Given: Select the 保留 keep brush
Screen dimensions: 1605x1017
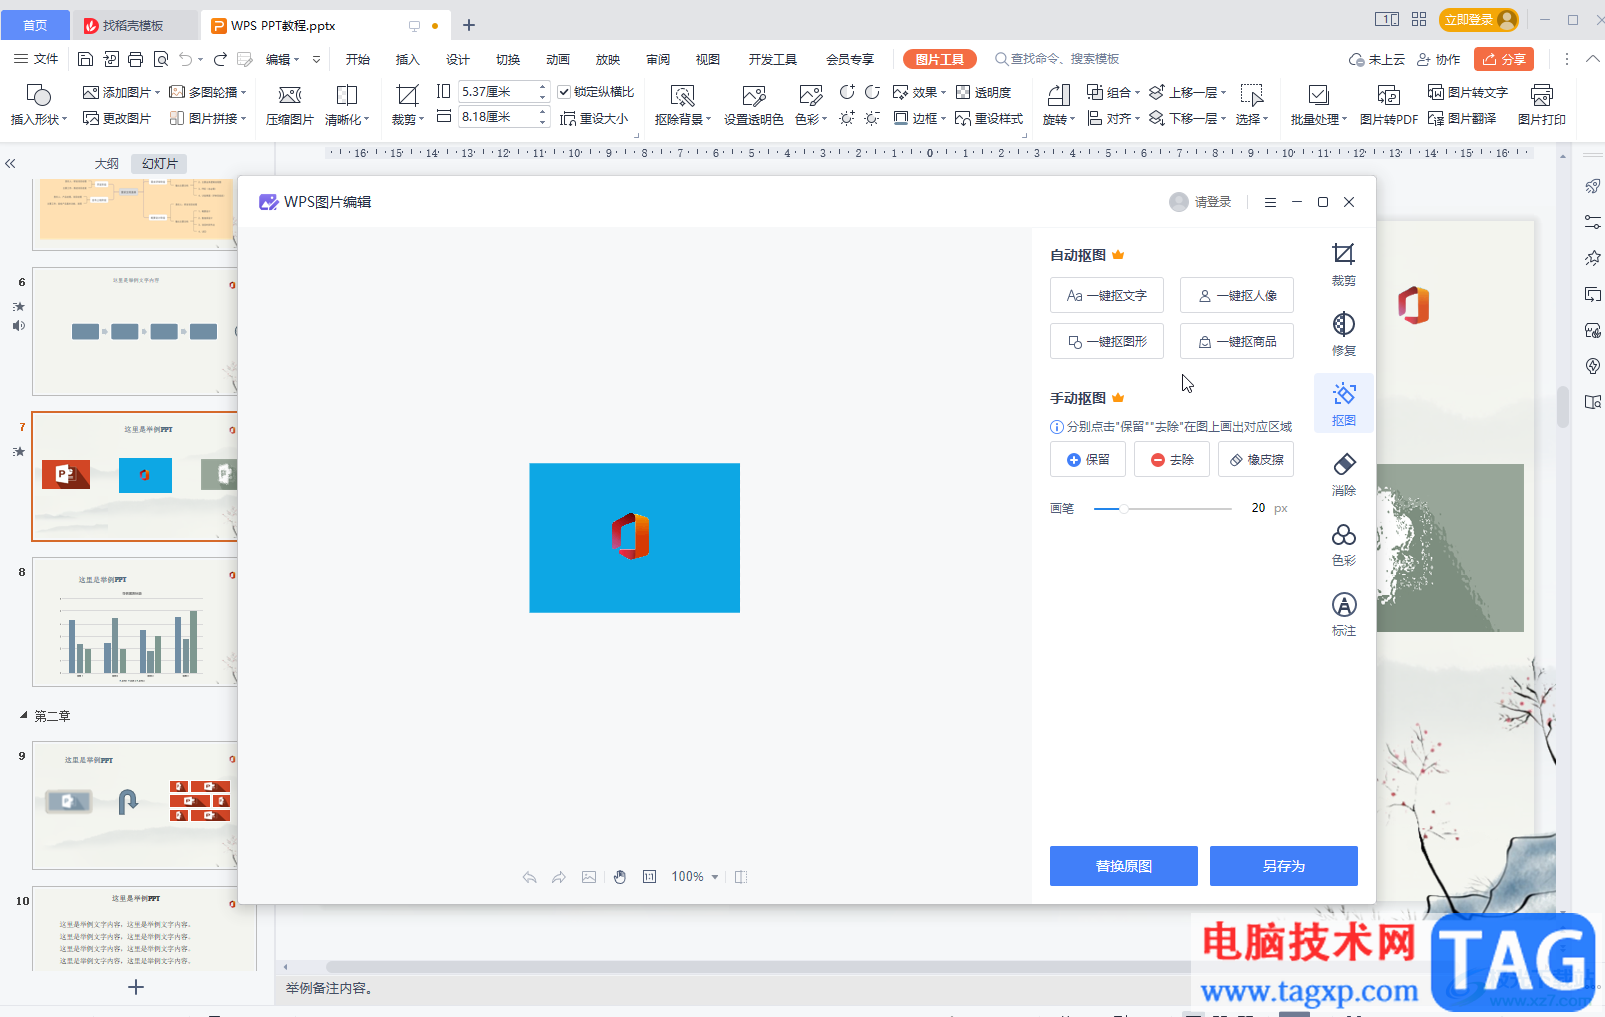Looking at the screenshot, I should point(1088,460).
